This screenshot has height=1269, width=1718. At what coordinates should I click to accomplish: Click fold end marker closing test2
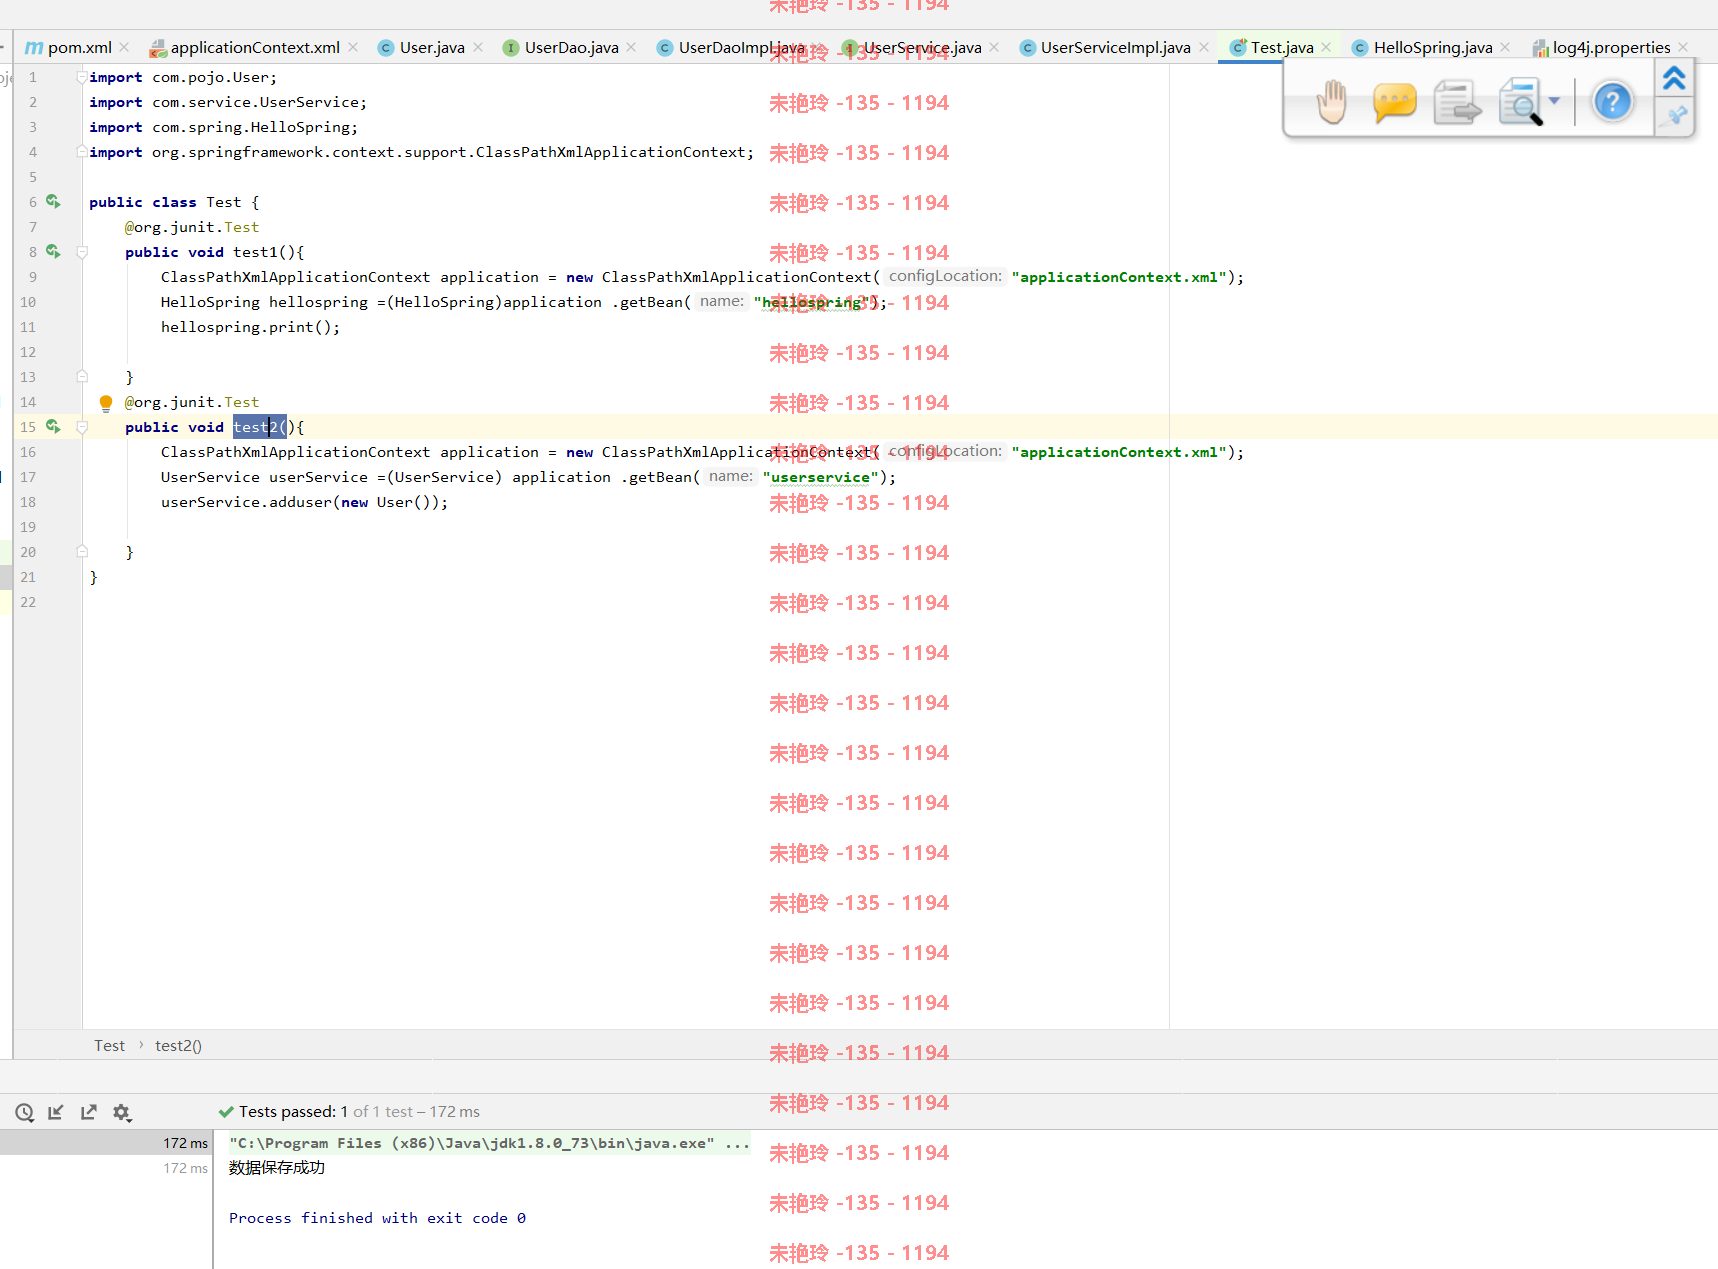(82, 552)
